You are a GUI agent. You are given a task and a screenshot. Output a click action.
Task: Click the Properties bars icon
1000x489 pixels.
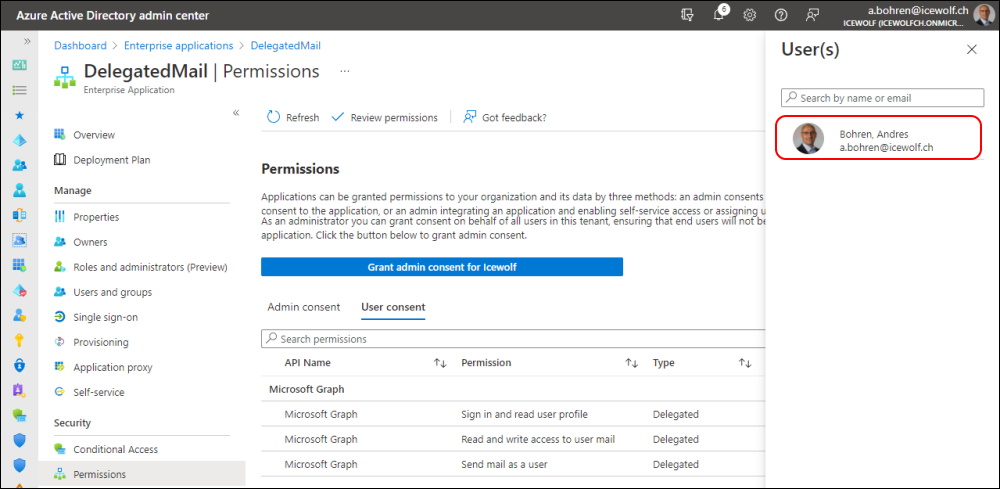pyautogui.click(x=60, y=217)
